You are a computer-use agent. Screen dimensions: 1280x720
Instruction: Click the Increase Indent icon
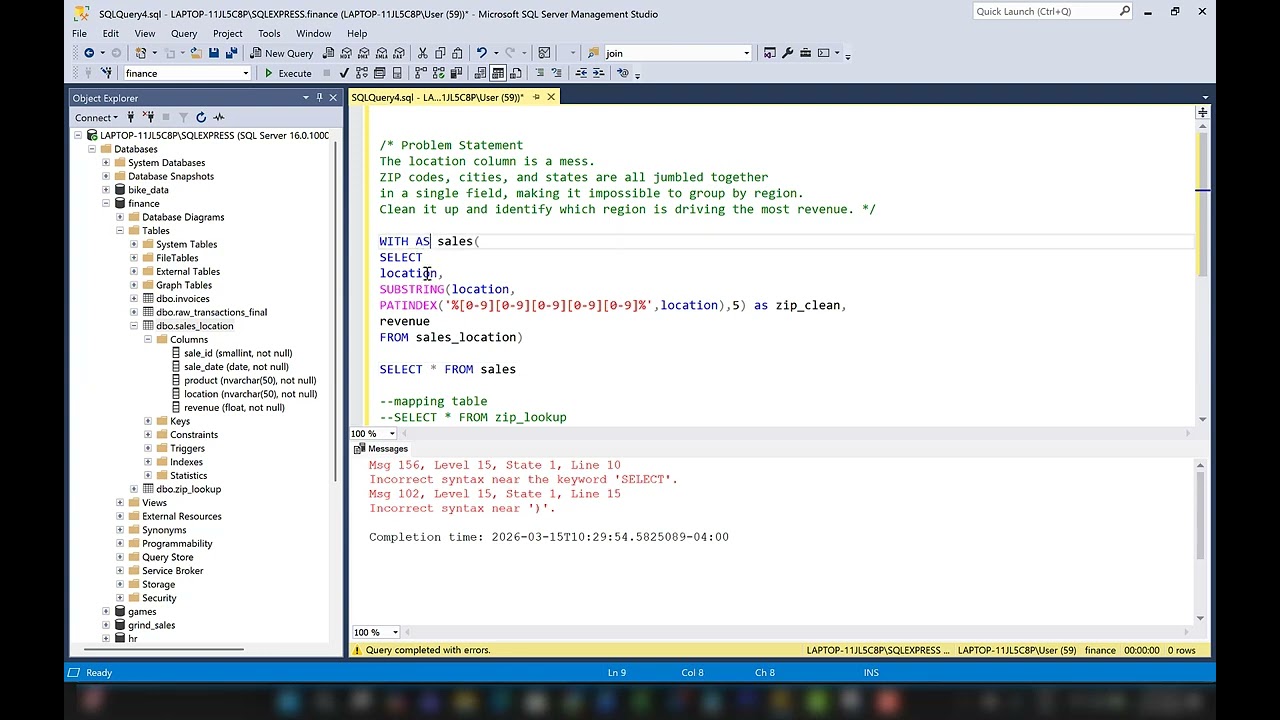click(598, 73)
